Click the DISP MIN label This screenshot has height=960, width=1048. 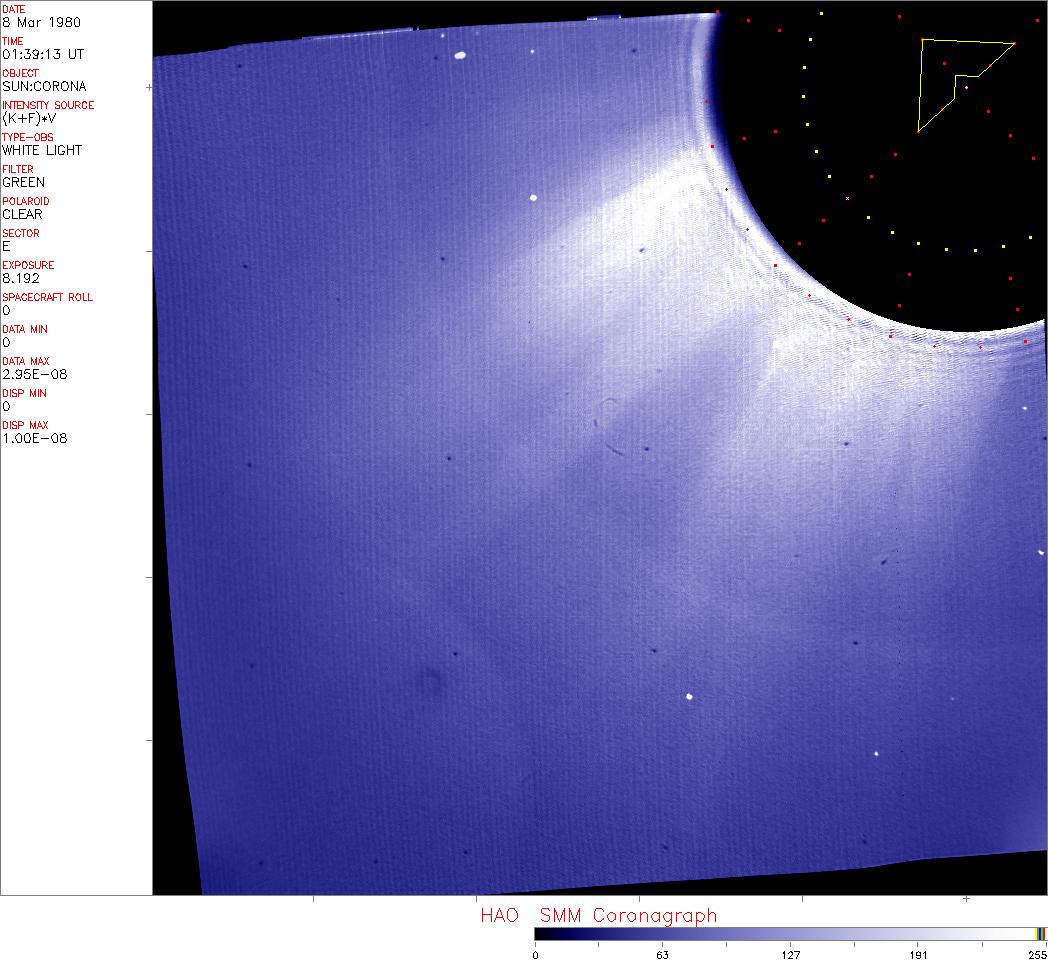click(x=24, y=394)
